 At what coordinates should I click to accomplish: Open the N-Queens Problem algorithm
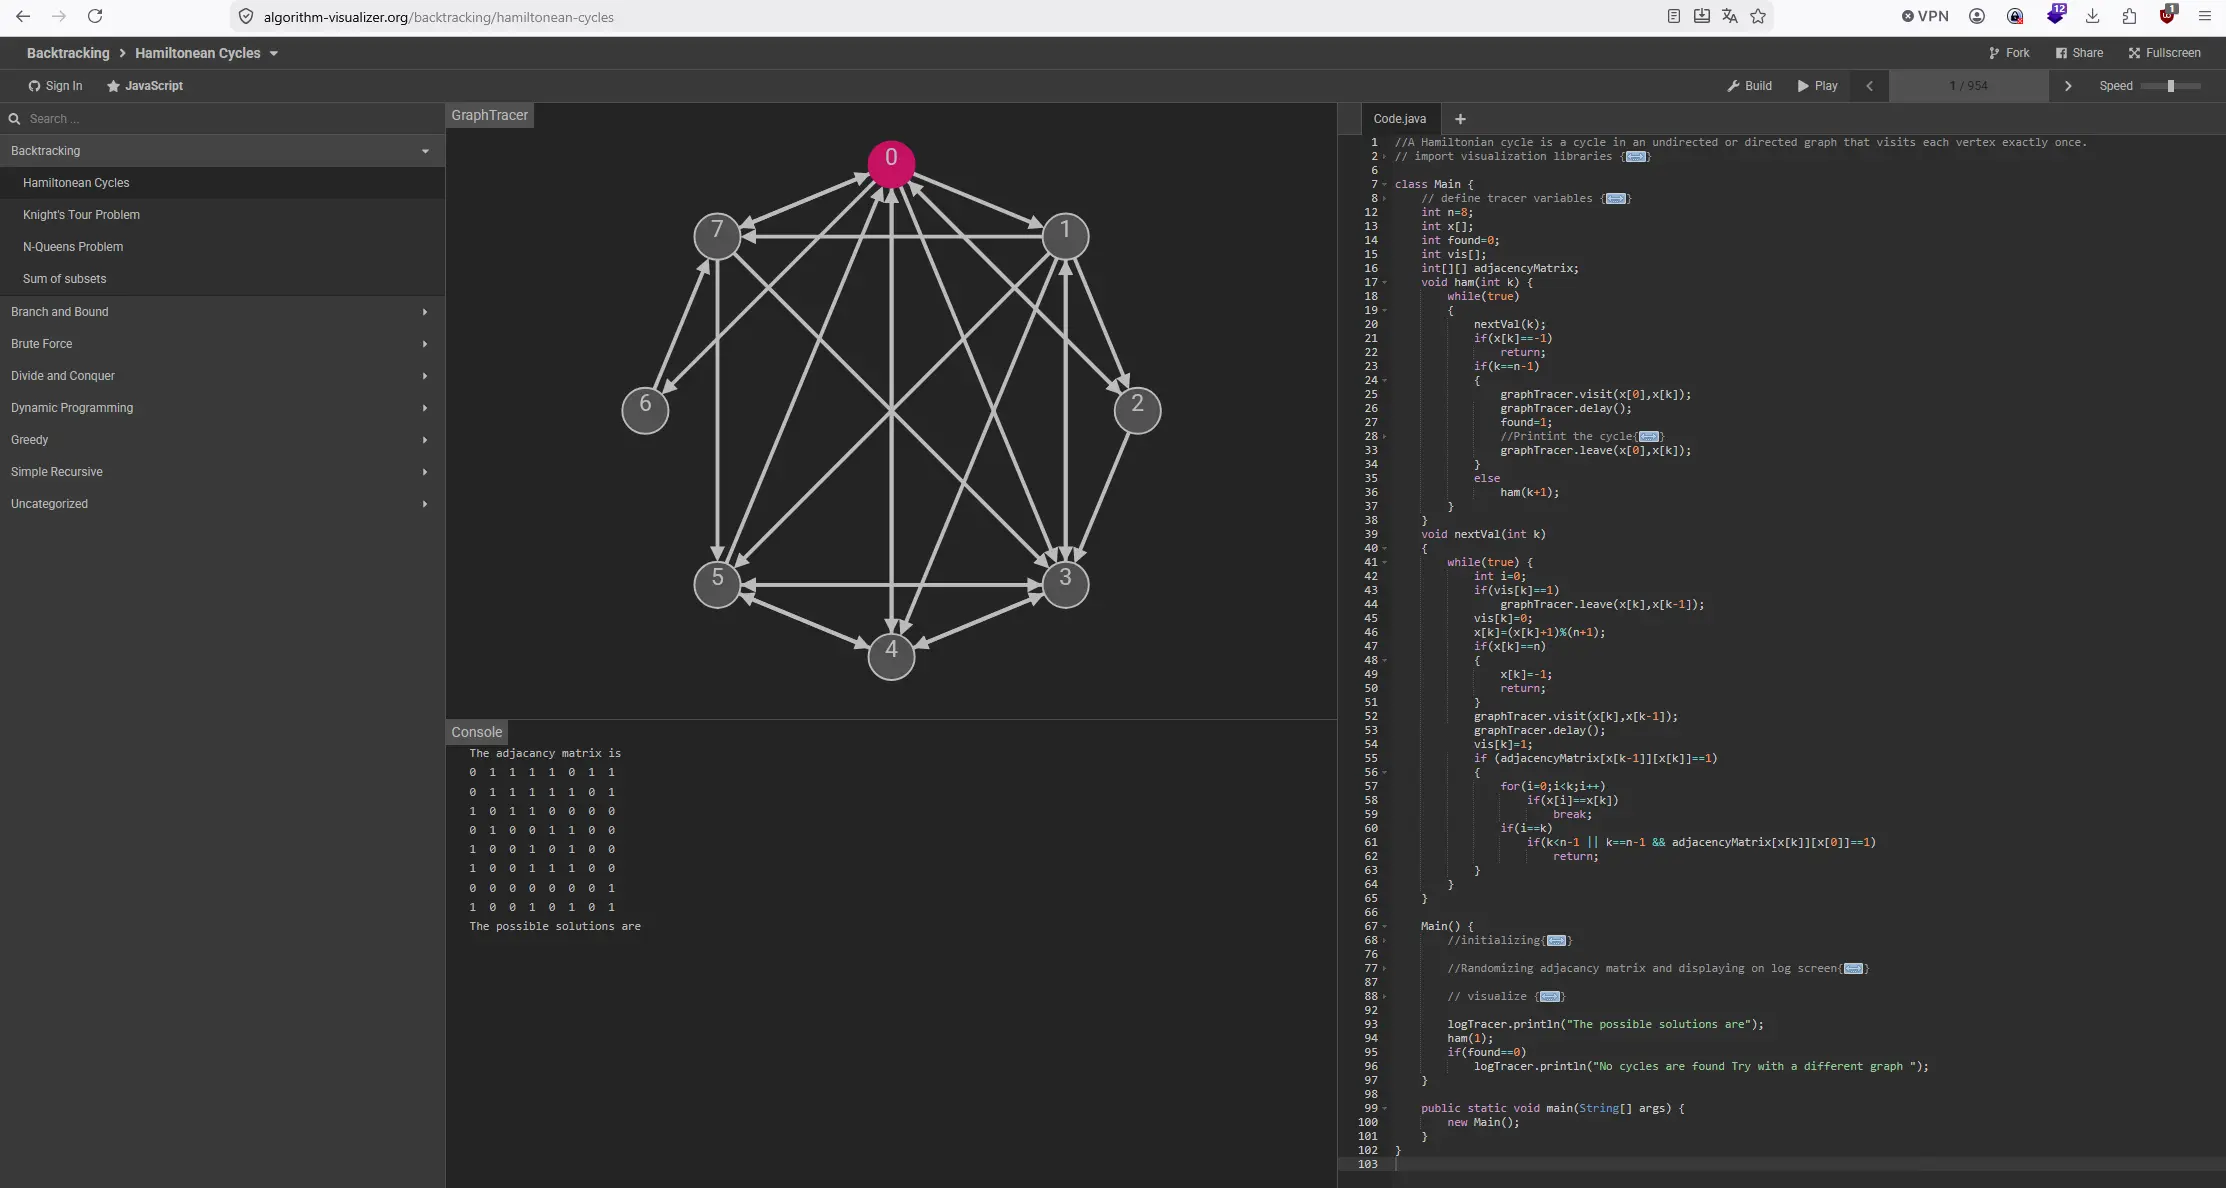click(x=73, y=247)
